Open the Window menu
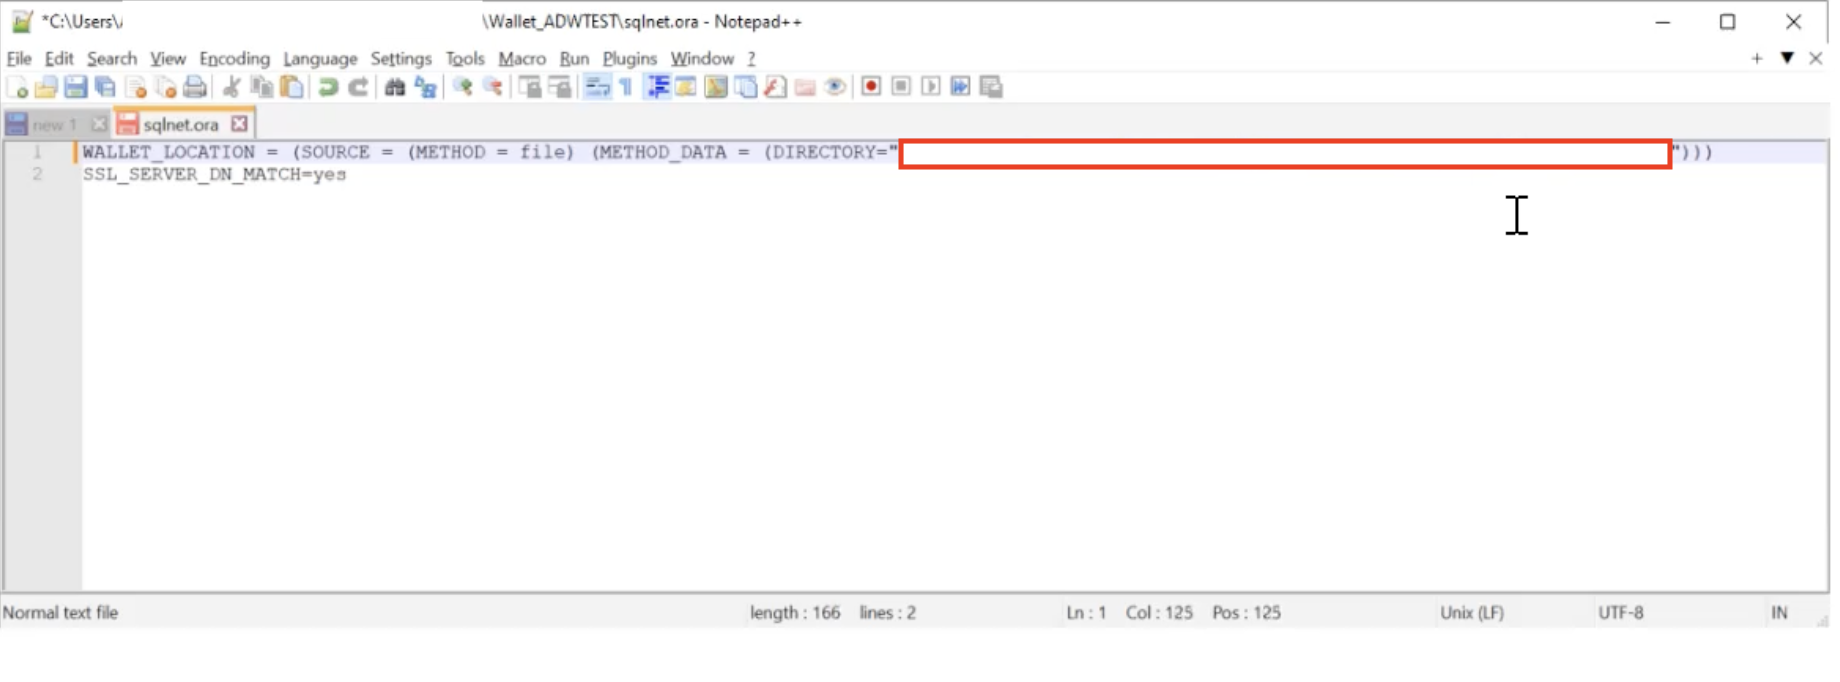 point(702,58)
